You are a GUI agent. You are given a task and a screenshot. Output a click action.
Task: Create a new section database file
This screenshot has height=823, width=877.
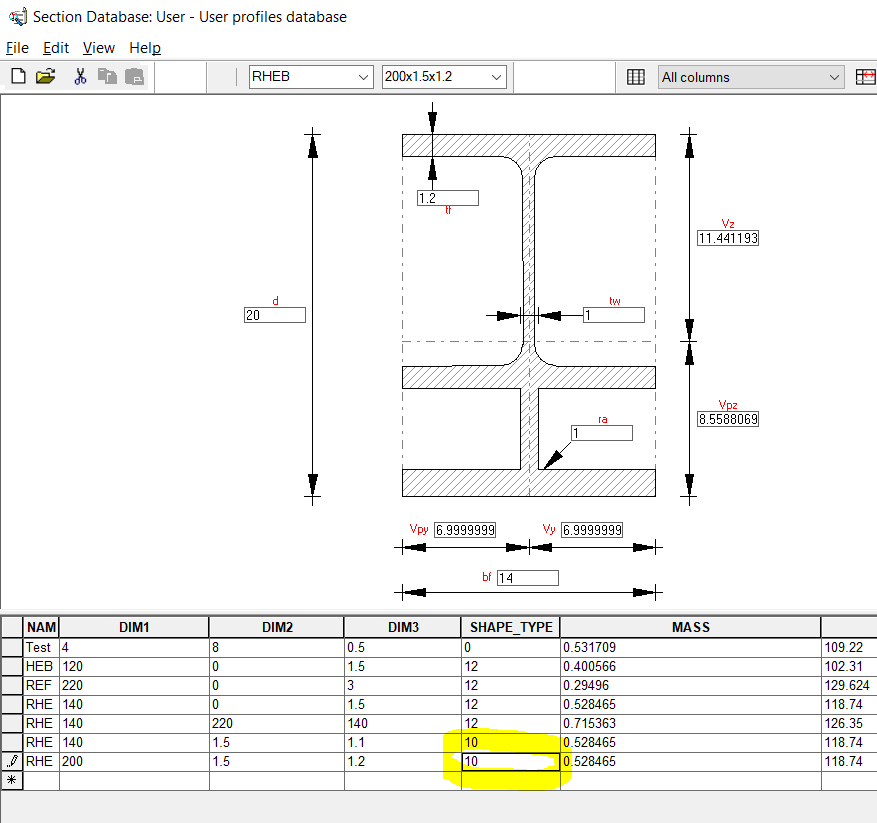[x=17, y=76]
